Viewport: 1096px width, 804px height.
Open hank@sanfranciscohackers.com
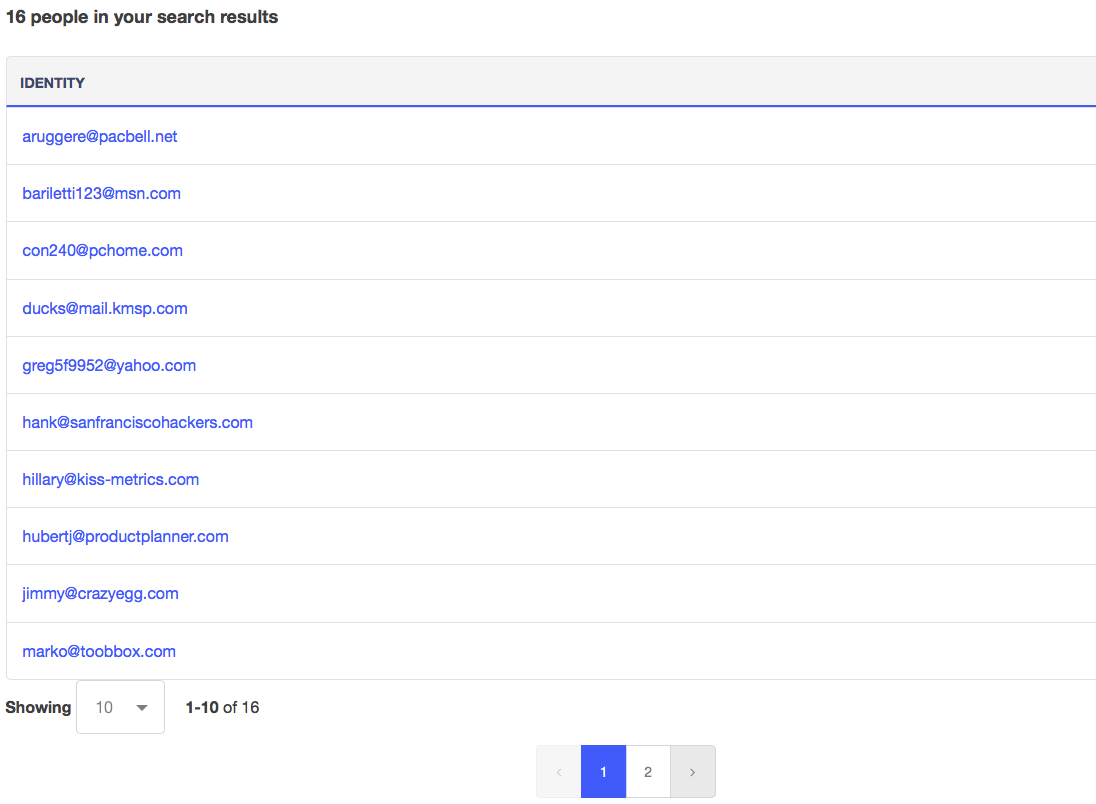(137, 422)
